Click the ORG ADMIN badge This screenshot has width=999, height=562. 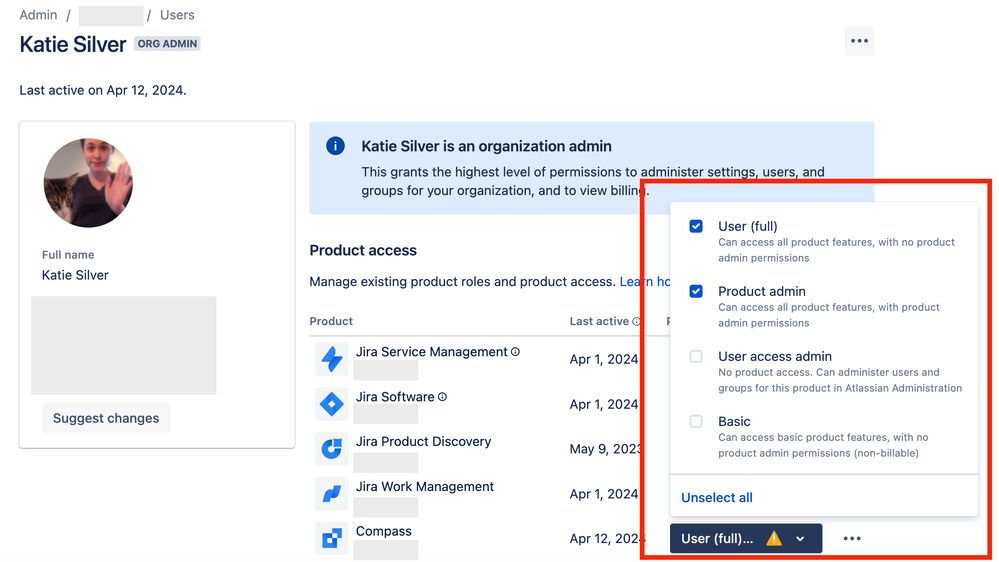pyautogui.click(x=167, y=44)
